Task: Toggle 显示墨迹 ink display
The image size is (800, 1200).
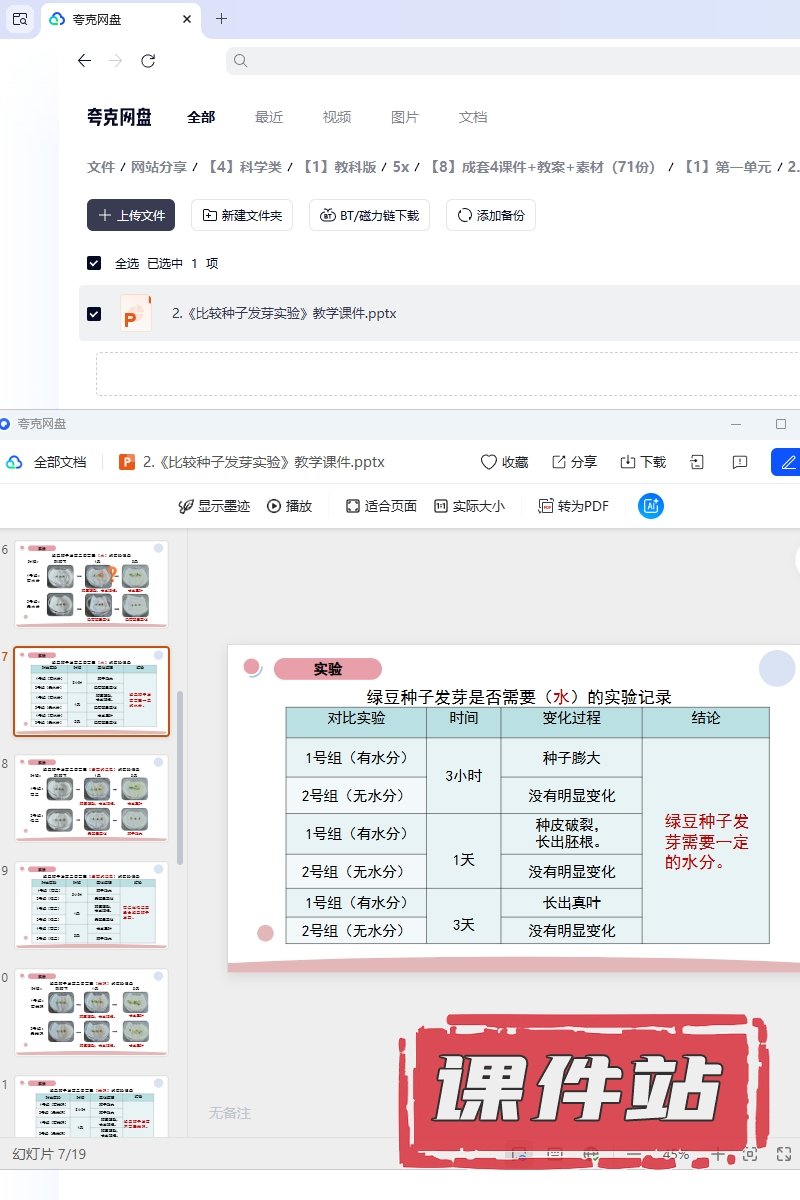Action: (x=213, y=506)
